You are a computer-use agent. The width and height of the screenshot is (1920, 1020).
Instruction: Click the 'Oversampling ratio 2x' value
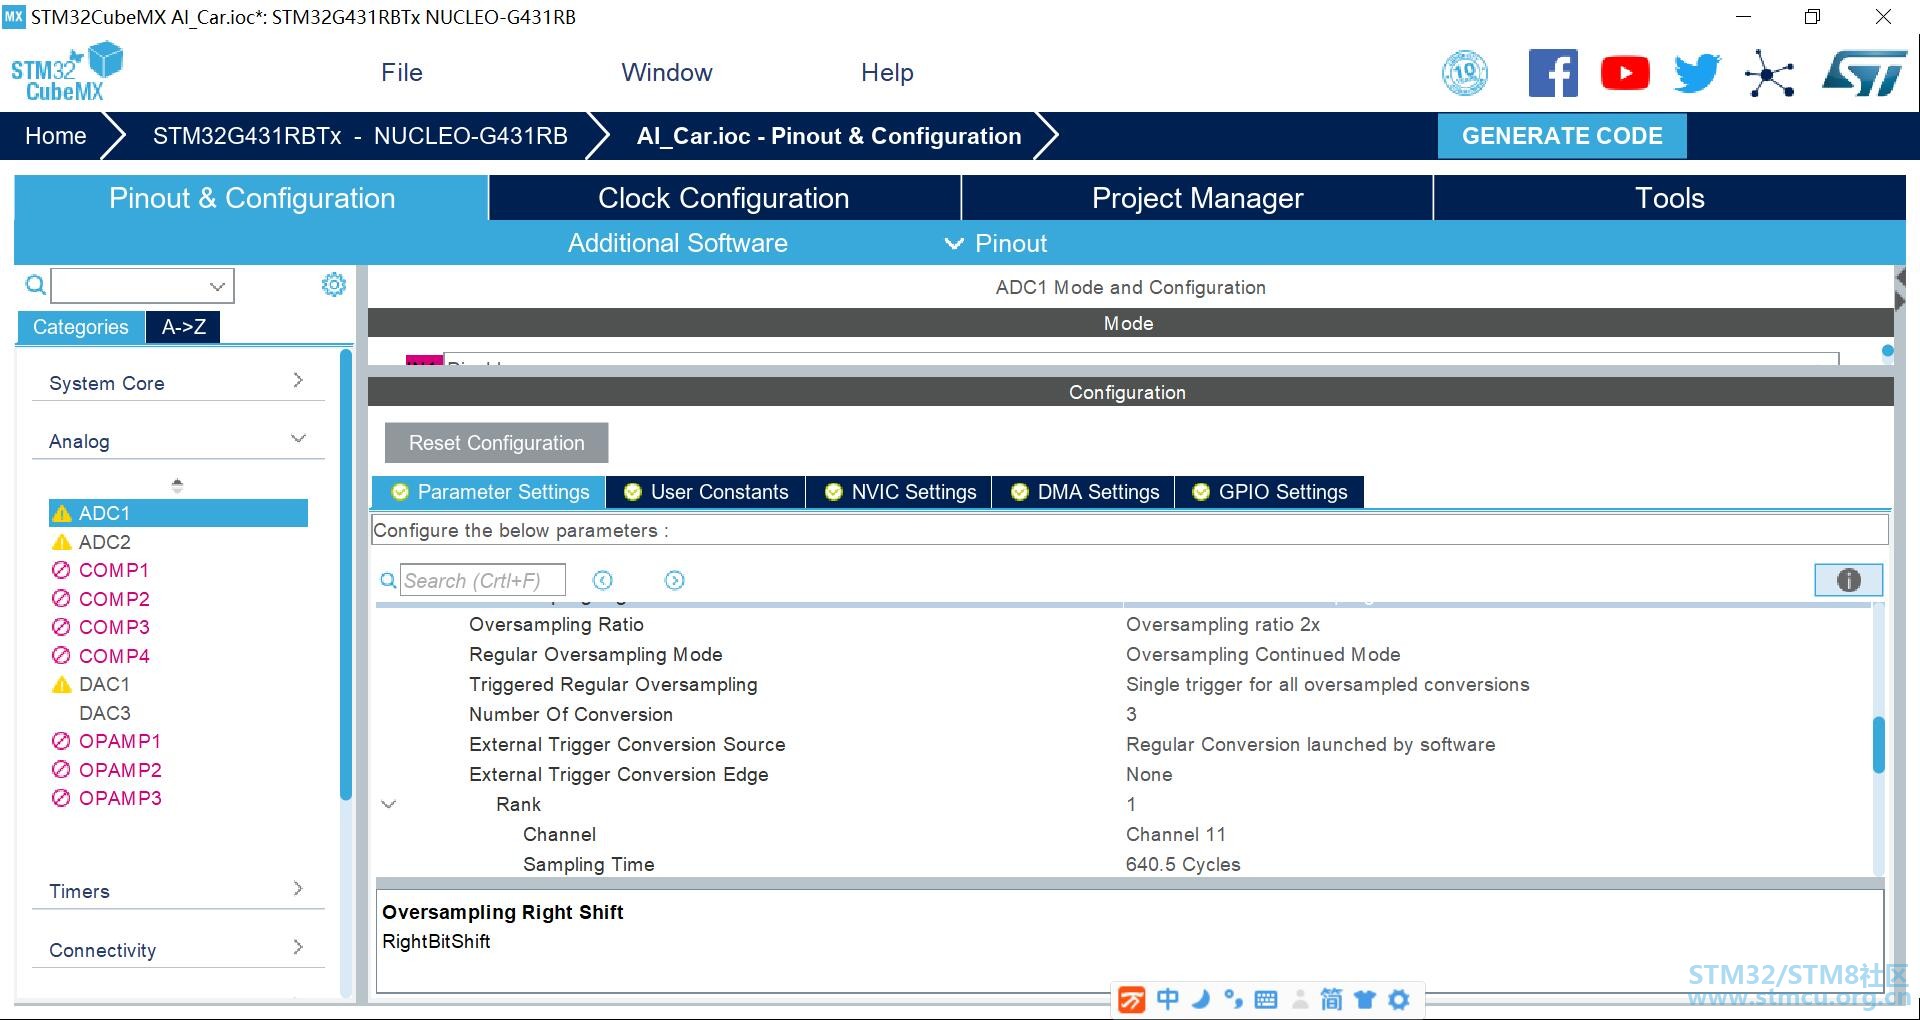point(1223,624)
